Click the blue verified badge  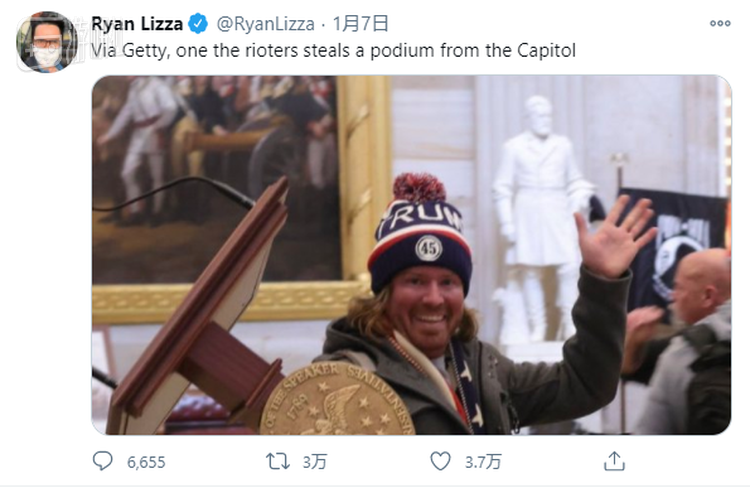point(198,23)
